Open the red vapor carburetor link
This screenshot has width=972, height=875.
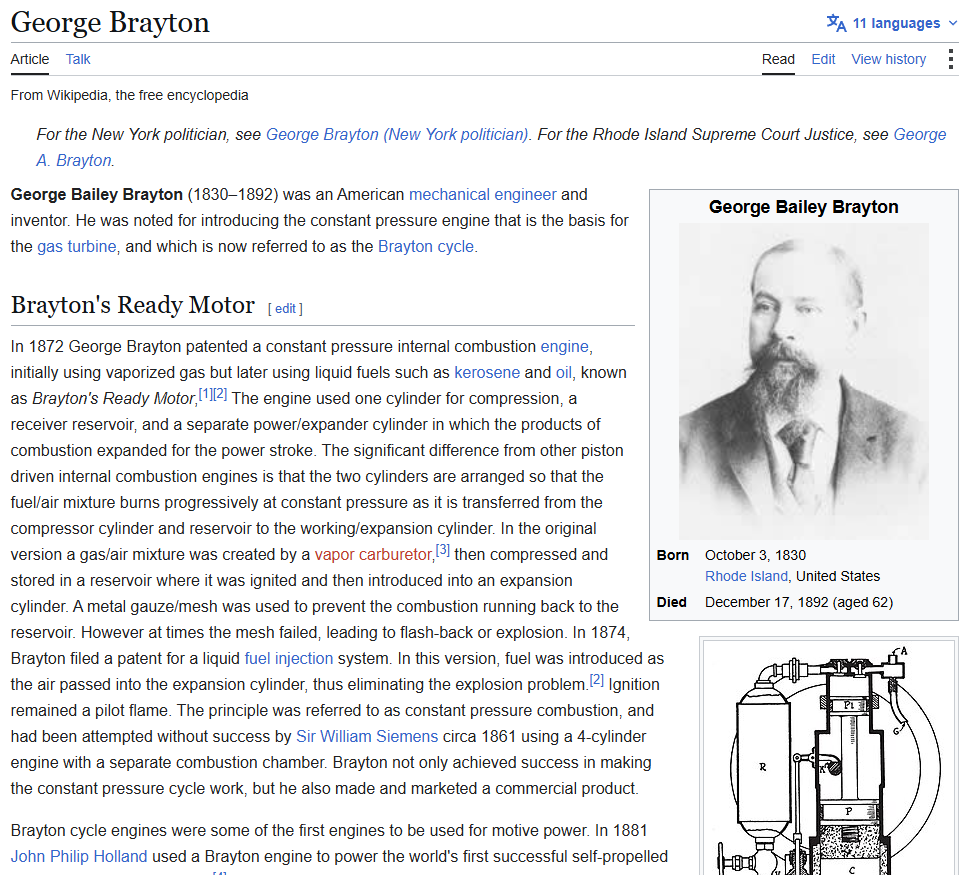click(373, 555)
